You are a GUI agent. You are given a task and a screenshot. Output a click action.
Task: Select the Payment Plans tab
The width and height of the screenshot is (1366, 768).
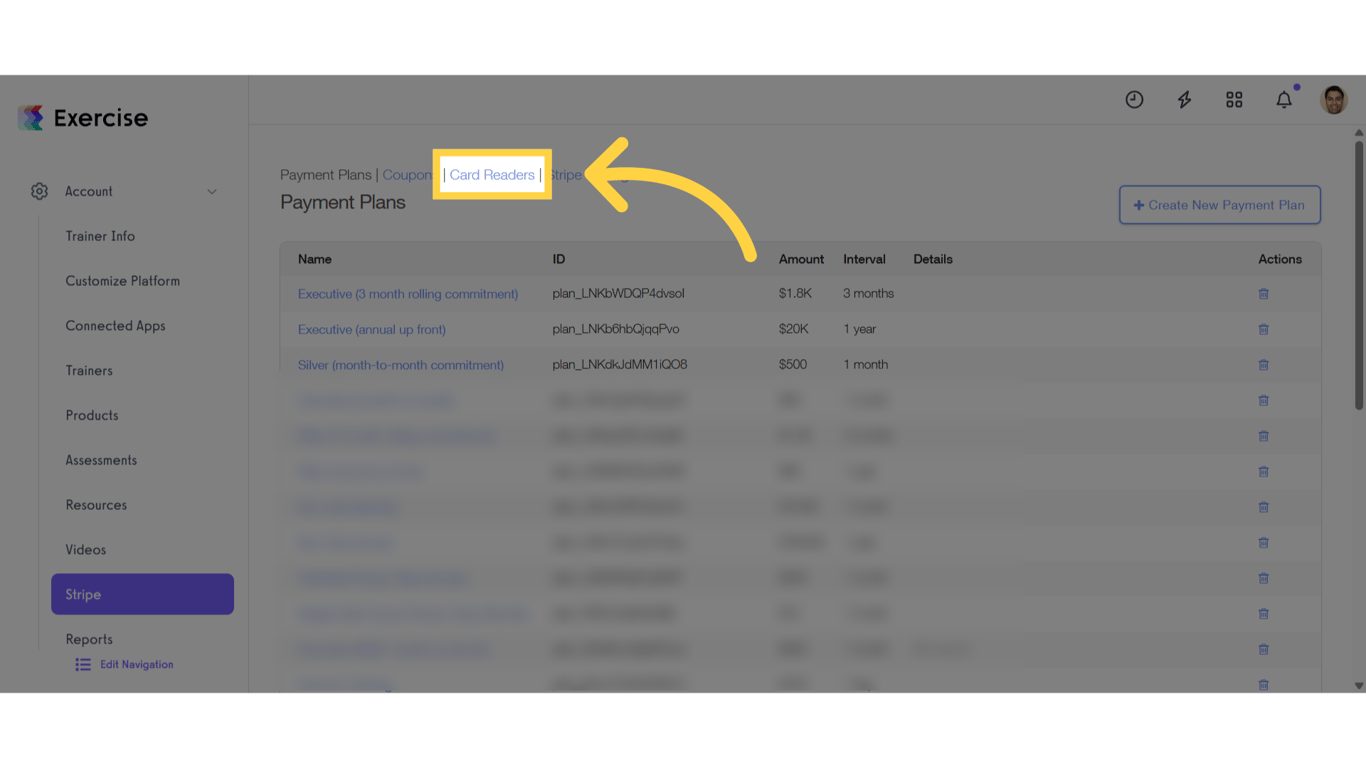(x=325, y=175)
